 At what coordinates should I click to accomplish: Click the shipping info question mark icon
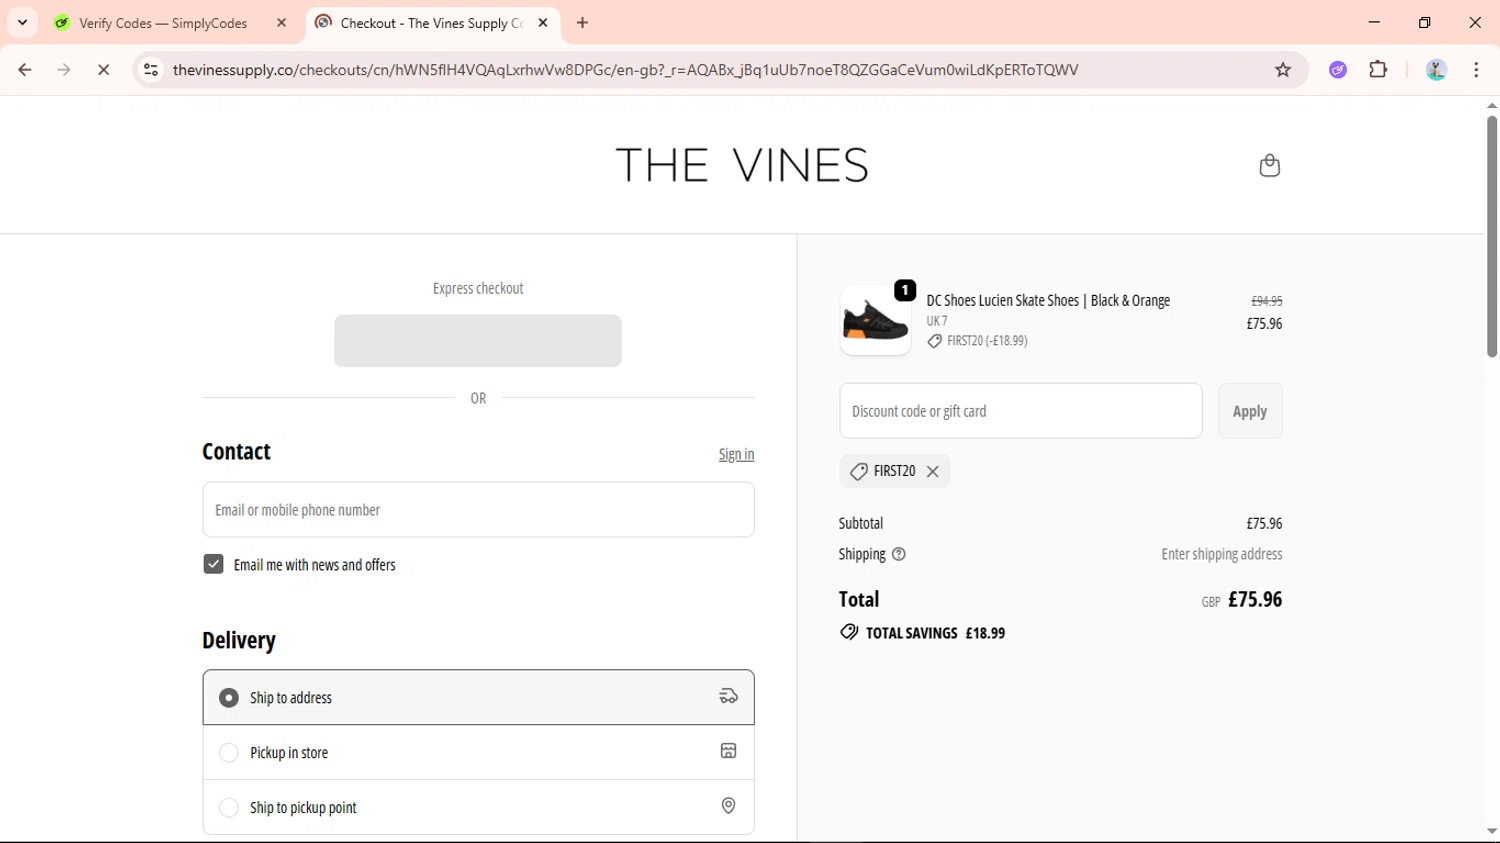pyautogui.click(x=898, y=554)
